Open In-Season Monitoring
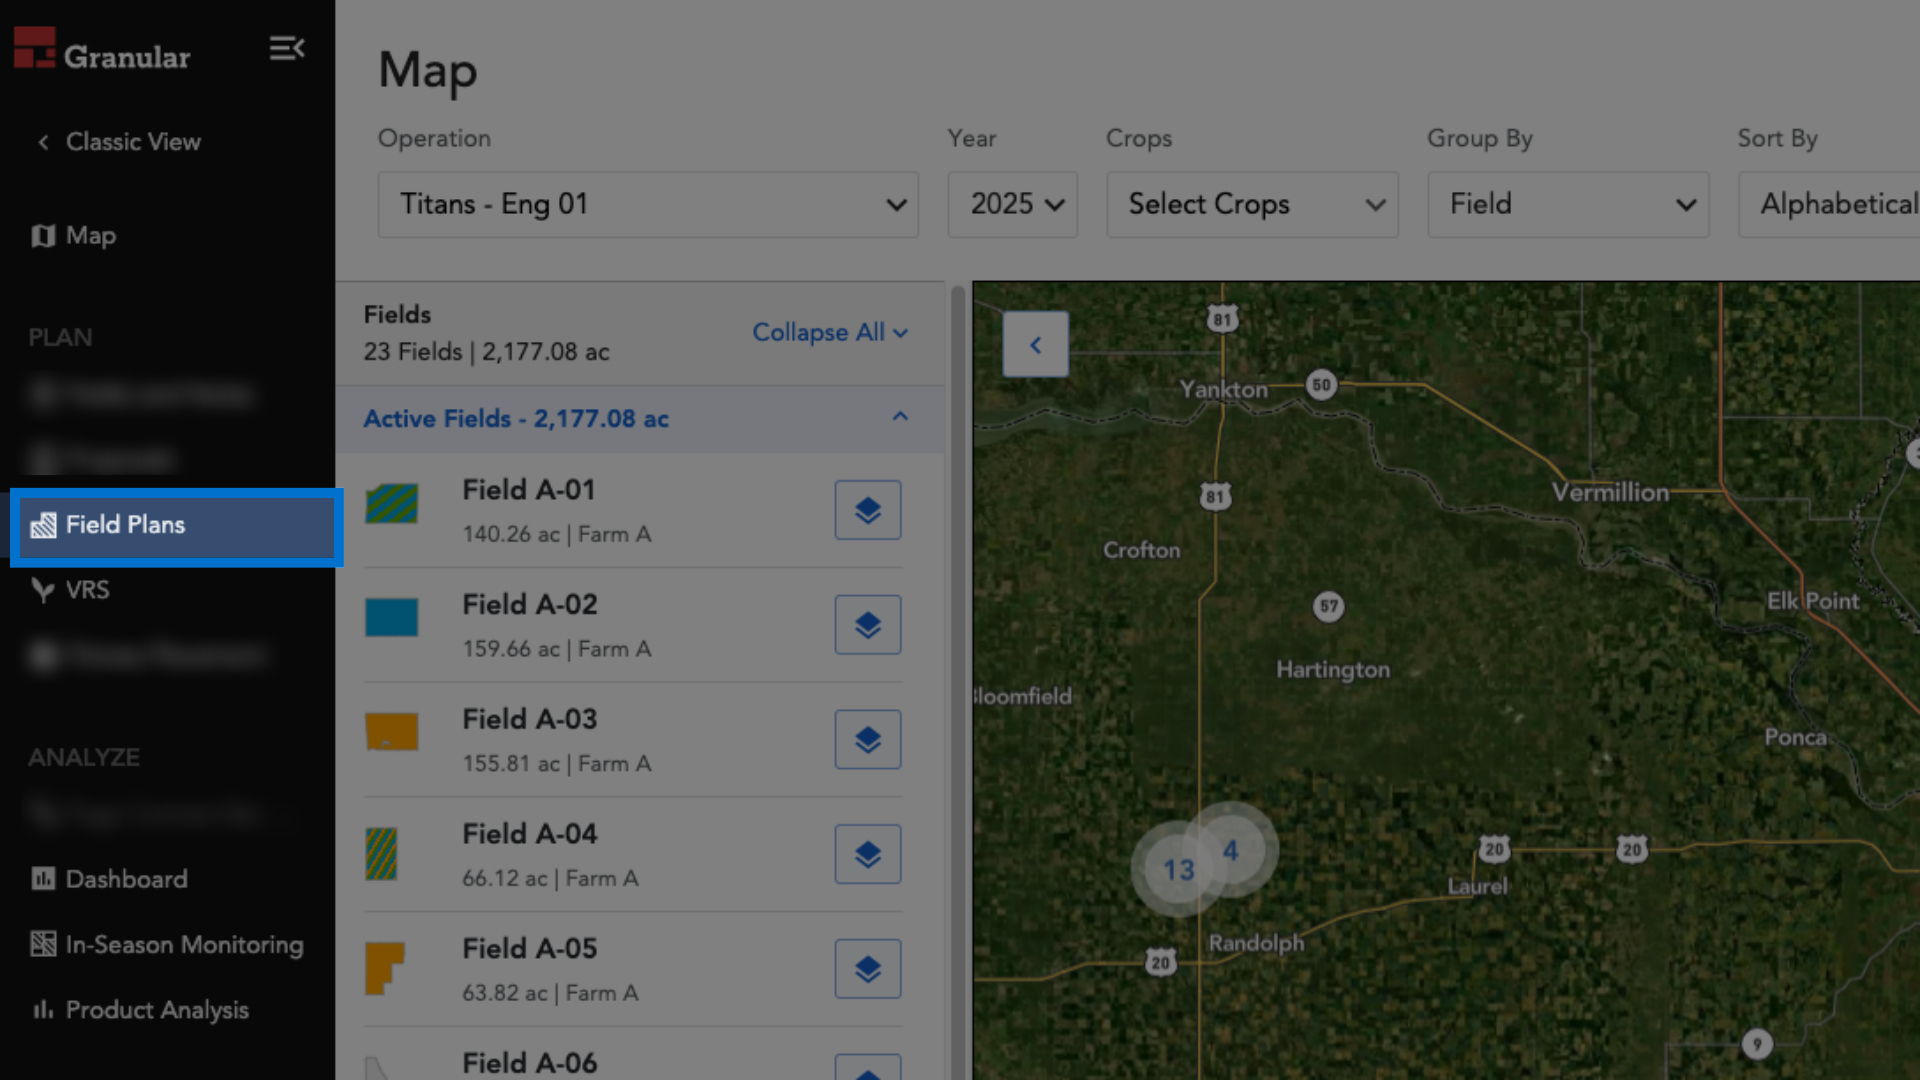1920x1080 pixels. tap(183, 944)
